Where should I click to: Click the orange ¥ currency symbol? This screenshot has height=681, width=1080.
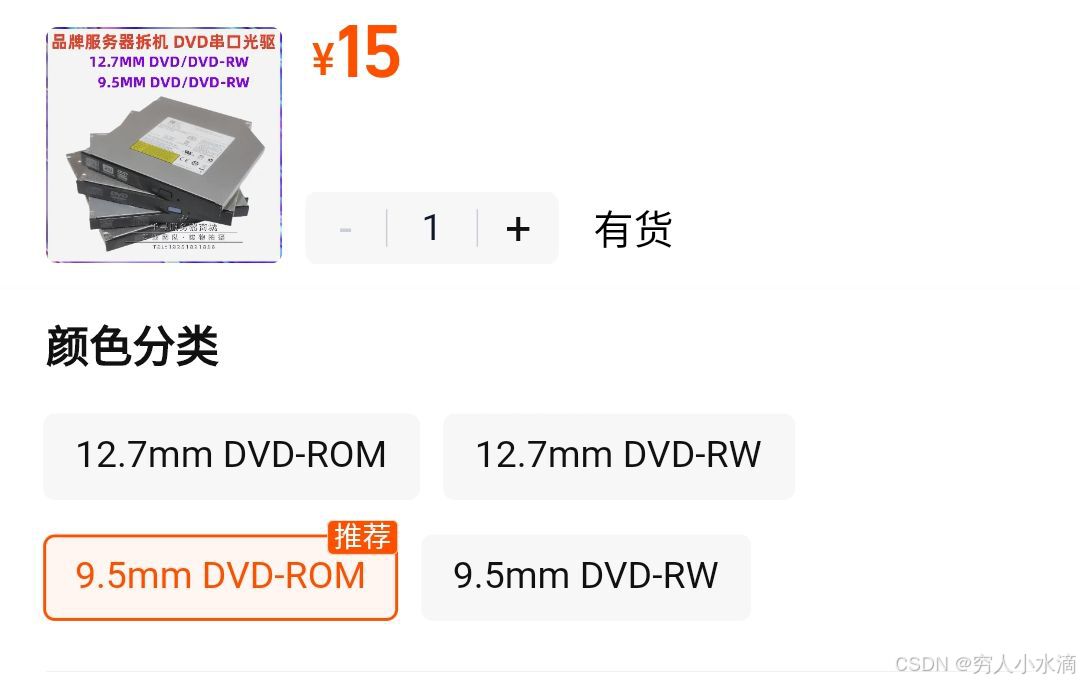[x=323, y=58]
